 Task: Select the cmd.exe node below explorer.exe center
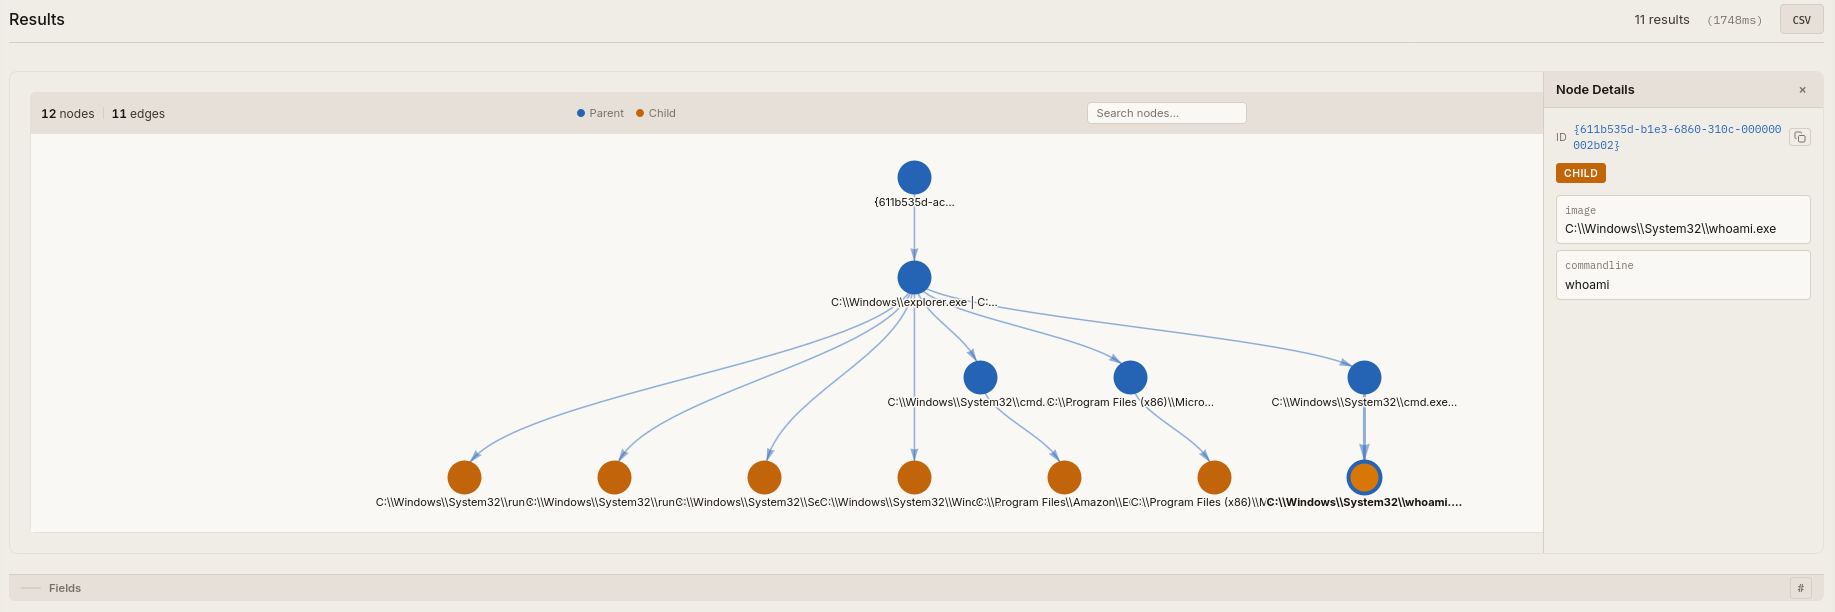(x=980, y=377)
